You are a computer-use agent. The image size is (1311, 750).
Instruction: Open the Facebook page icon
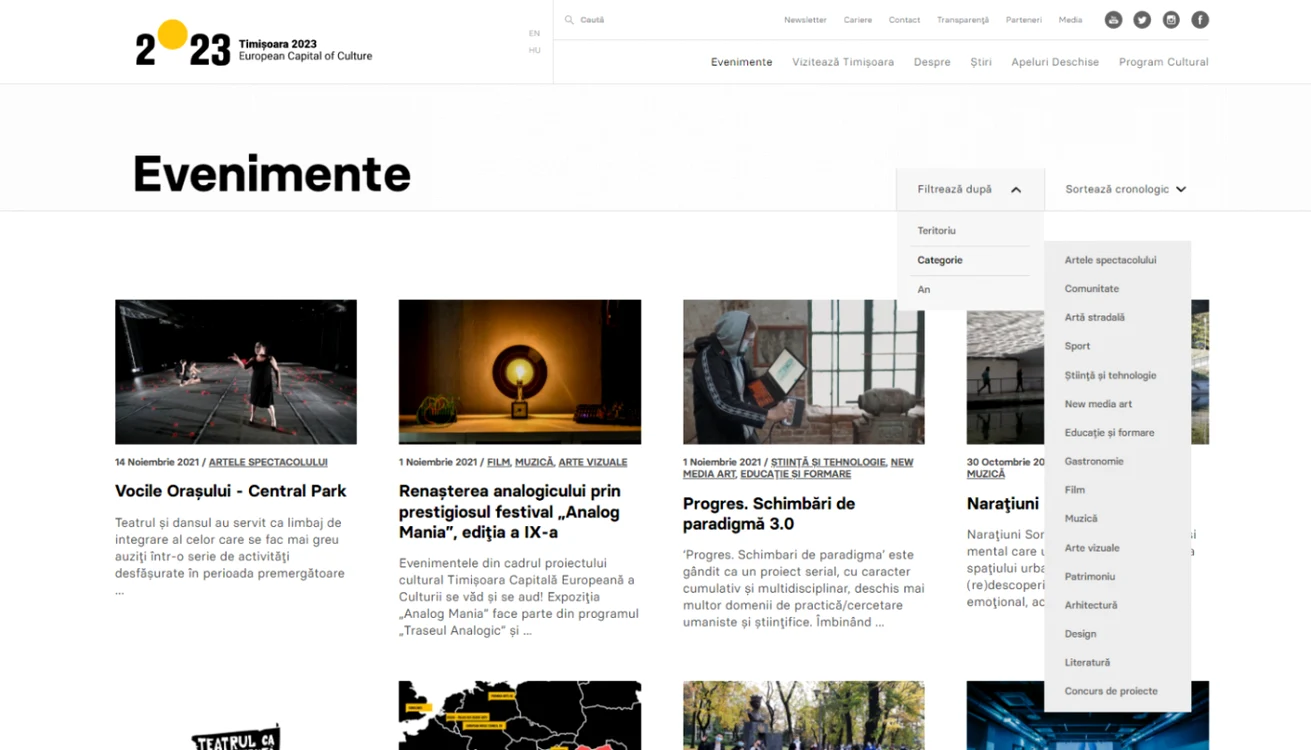point(1200,20)
